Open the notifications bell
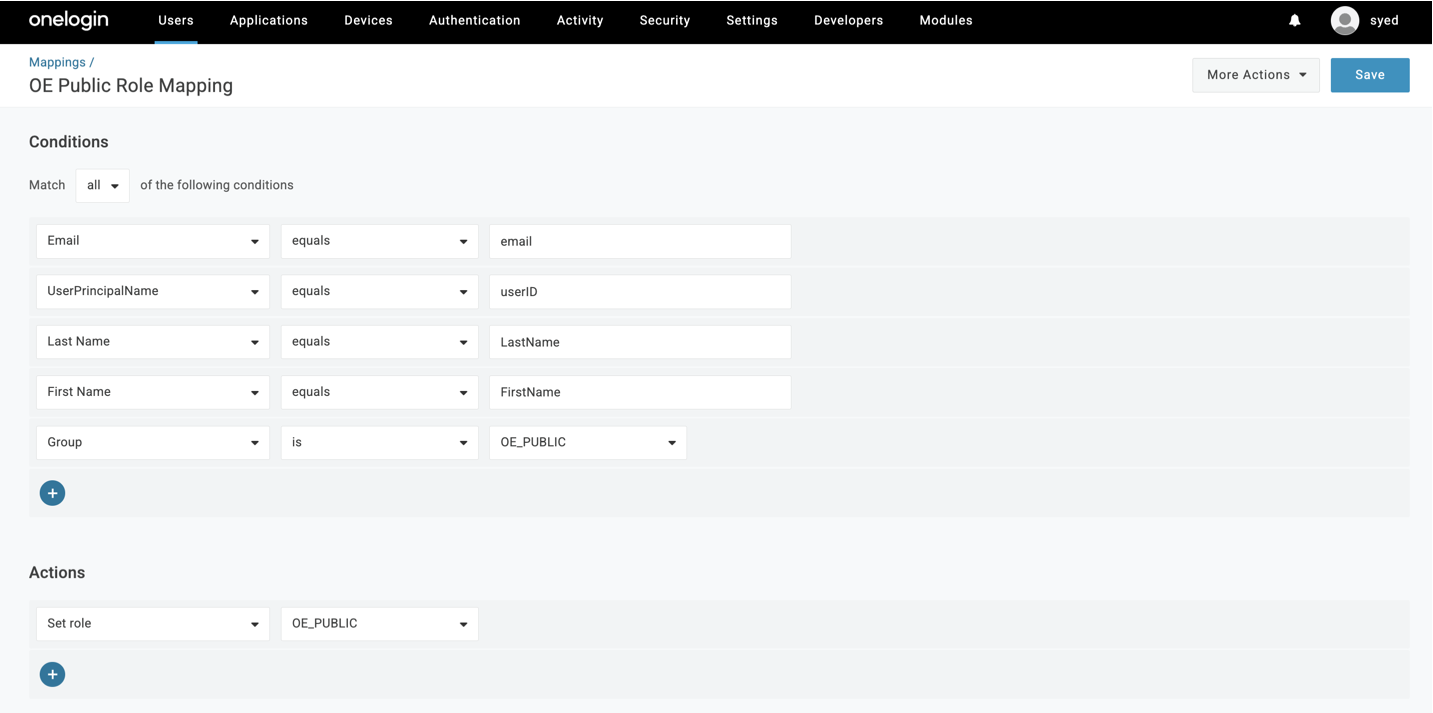 point(1295,20)
